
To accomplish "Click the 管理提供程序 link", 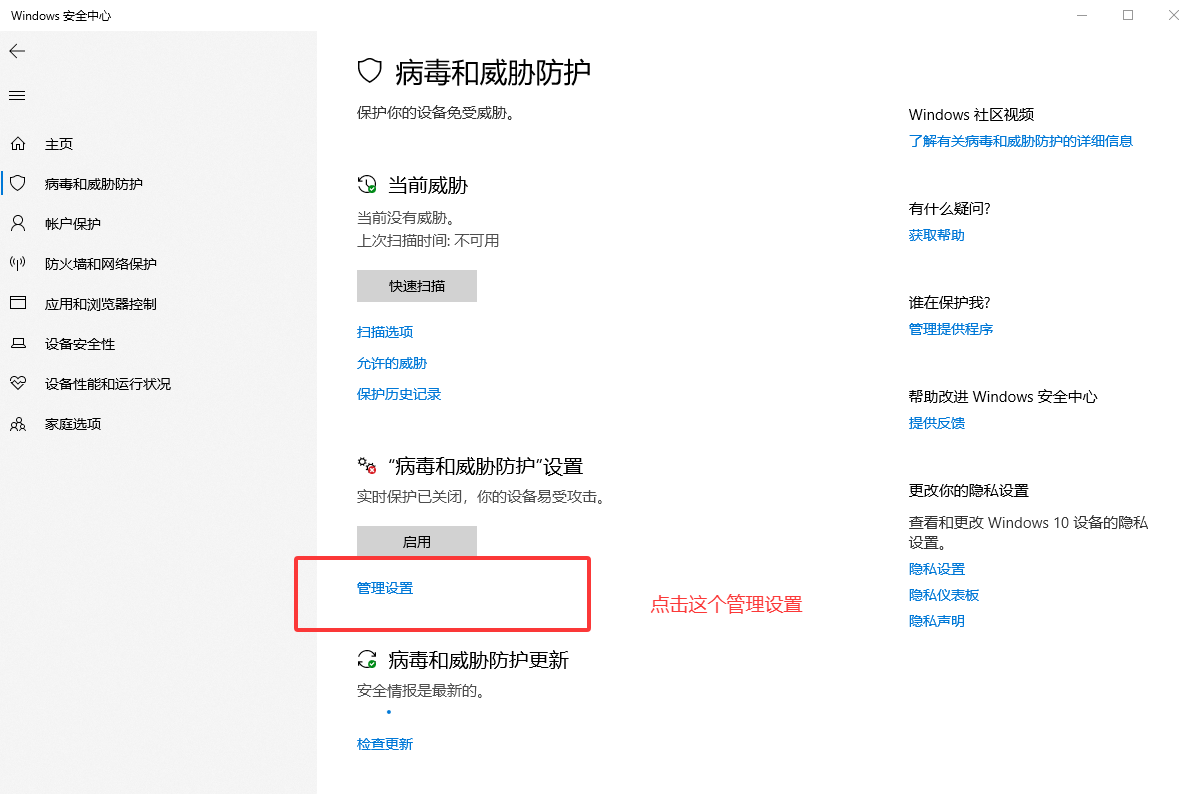I will 951,329.
